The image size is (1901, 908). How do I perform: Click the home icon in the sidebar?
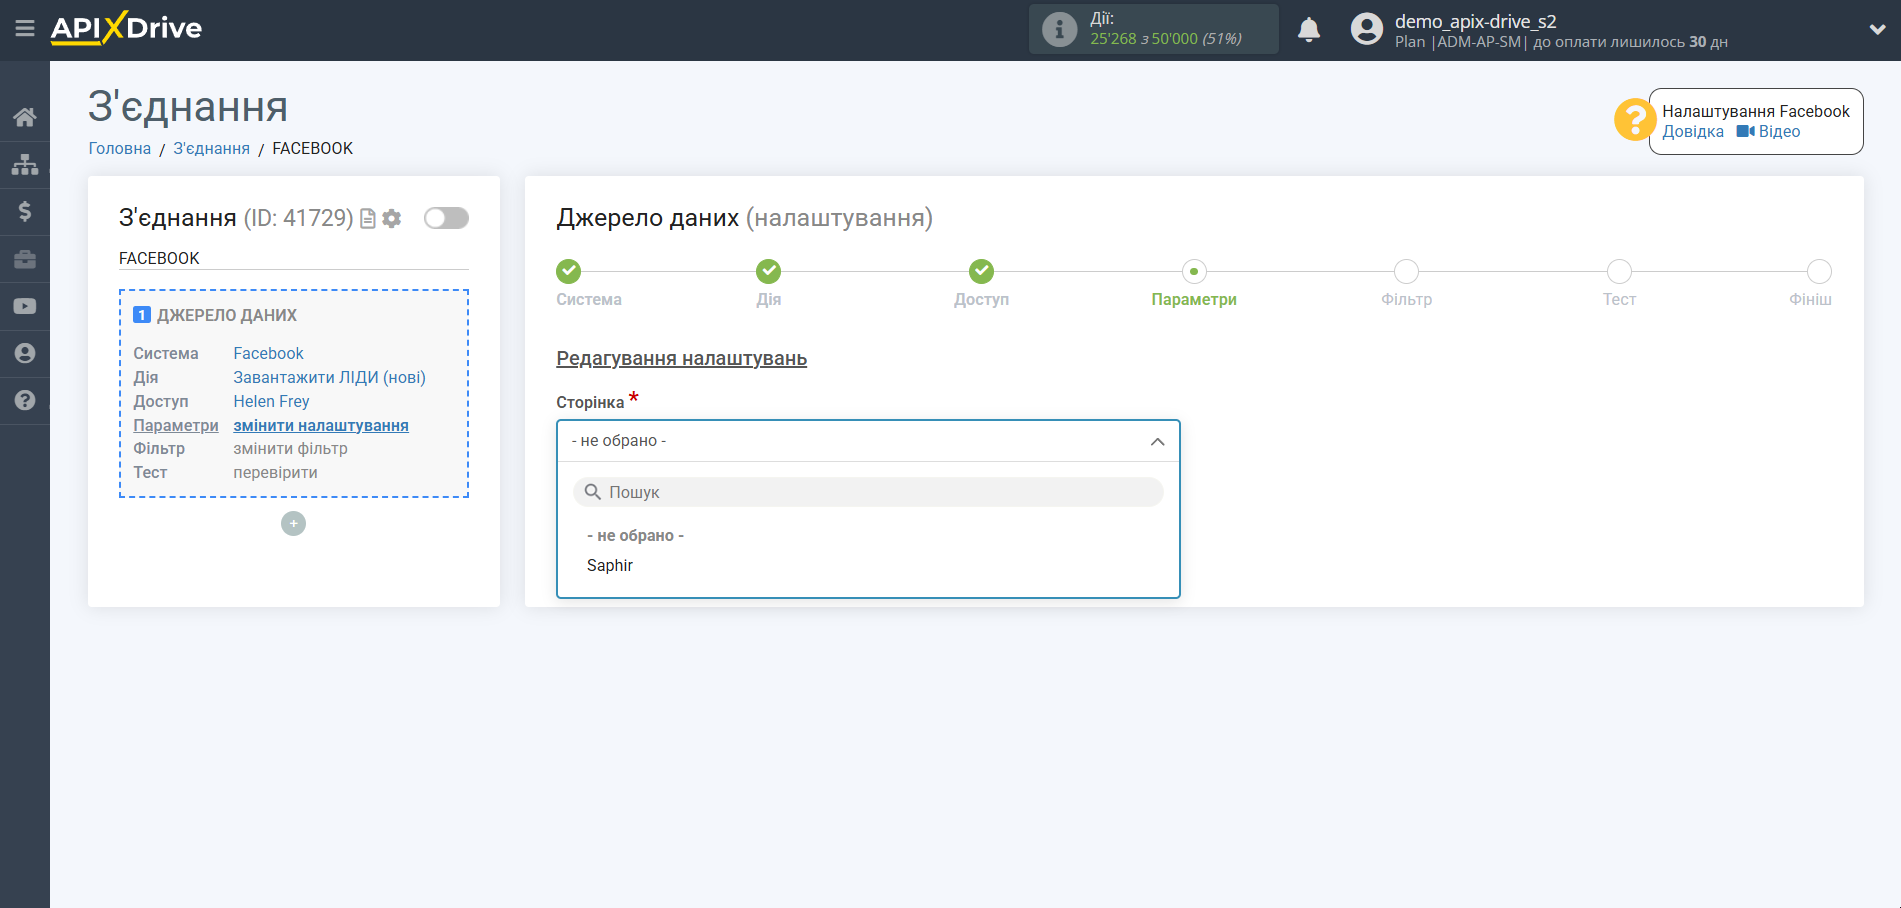pyautogui.click(x=25, y=117)
